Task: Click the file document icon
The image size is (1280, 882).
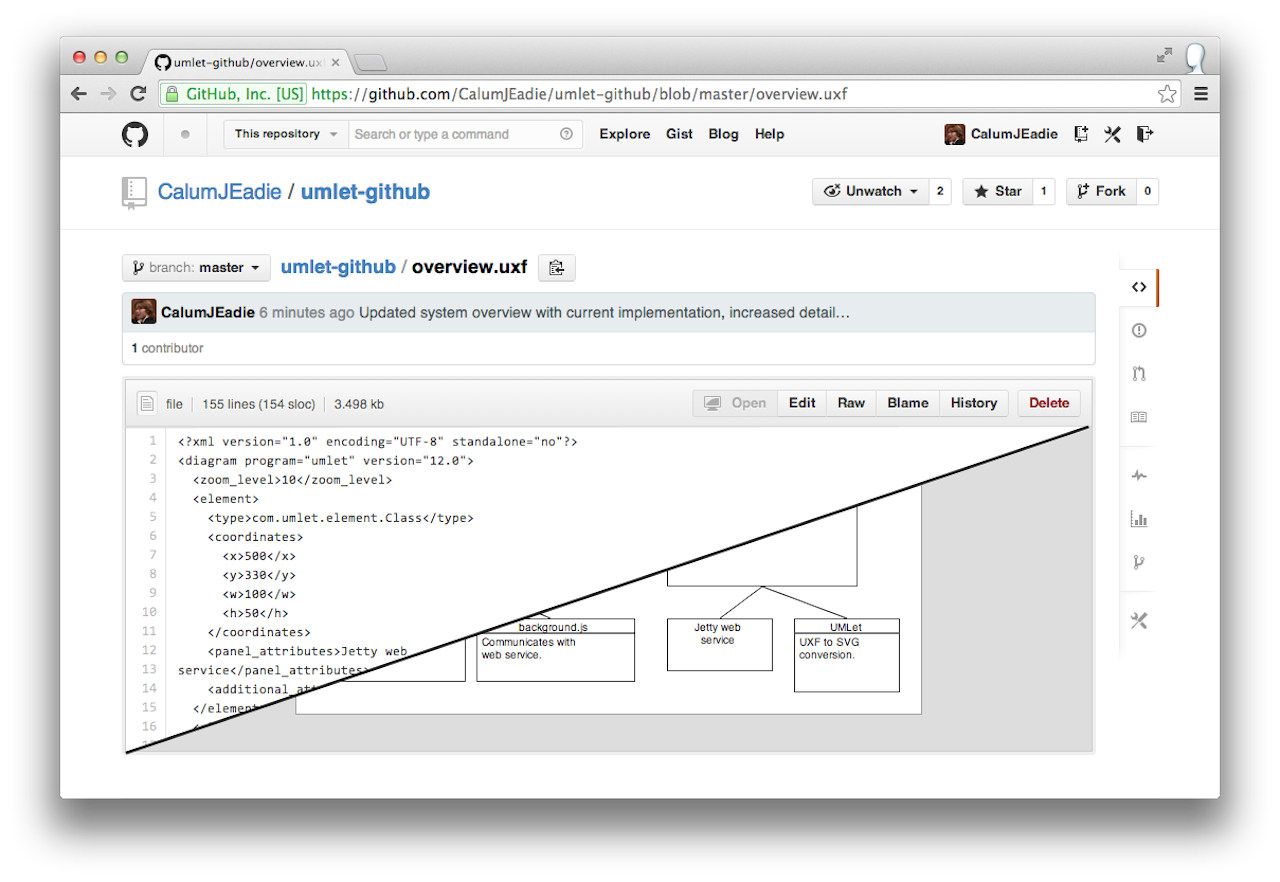Action: [x=147, y=403]
